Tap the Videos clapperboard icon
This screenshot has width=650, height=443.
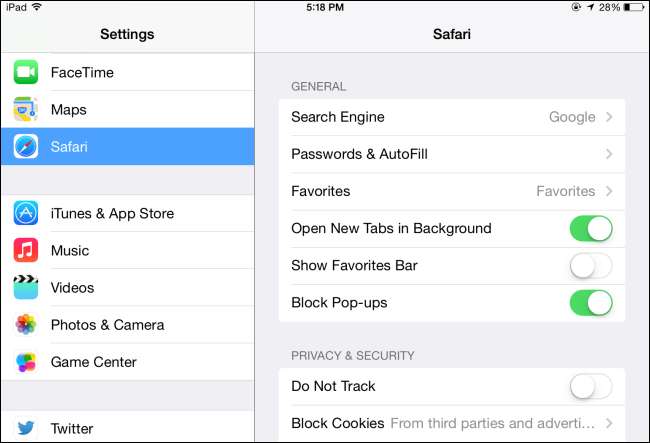(26, 288)
